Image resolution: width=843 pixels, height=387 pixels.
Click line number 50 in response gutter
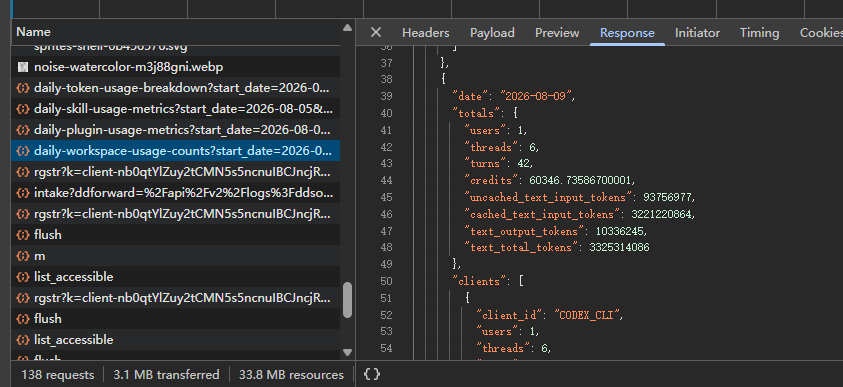[x=386, y=281]
